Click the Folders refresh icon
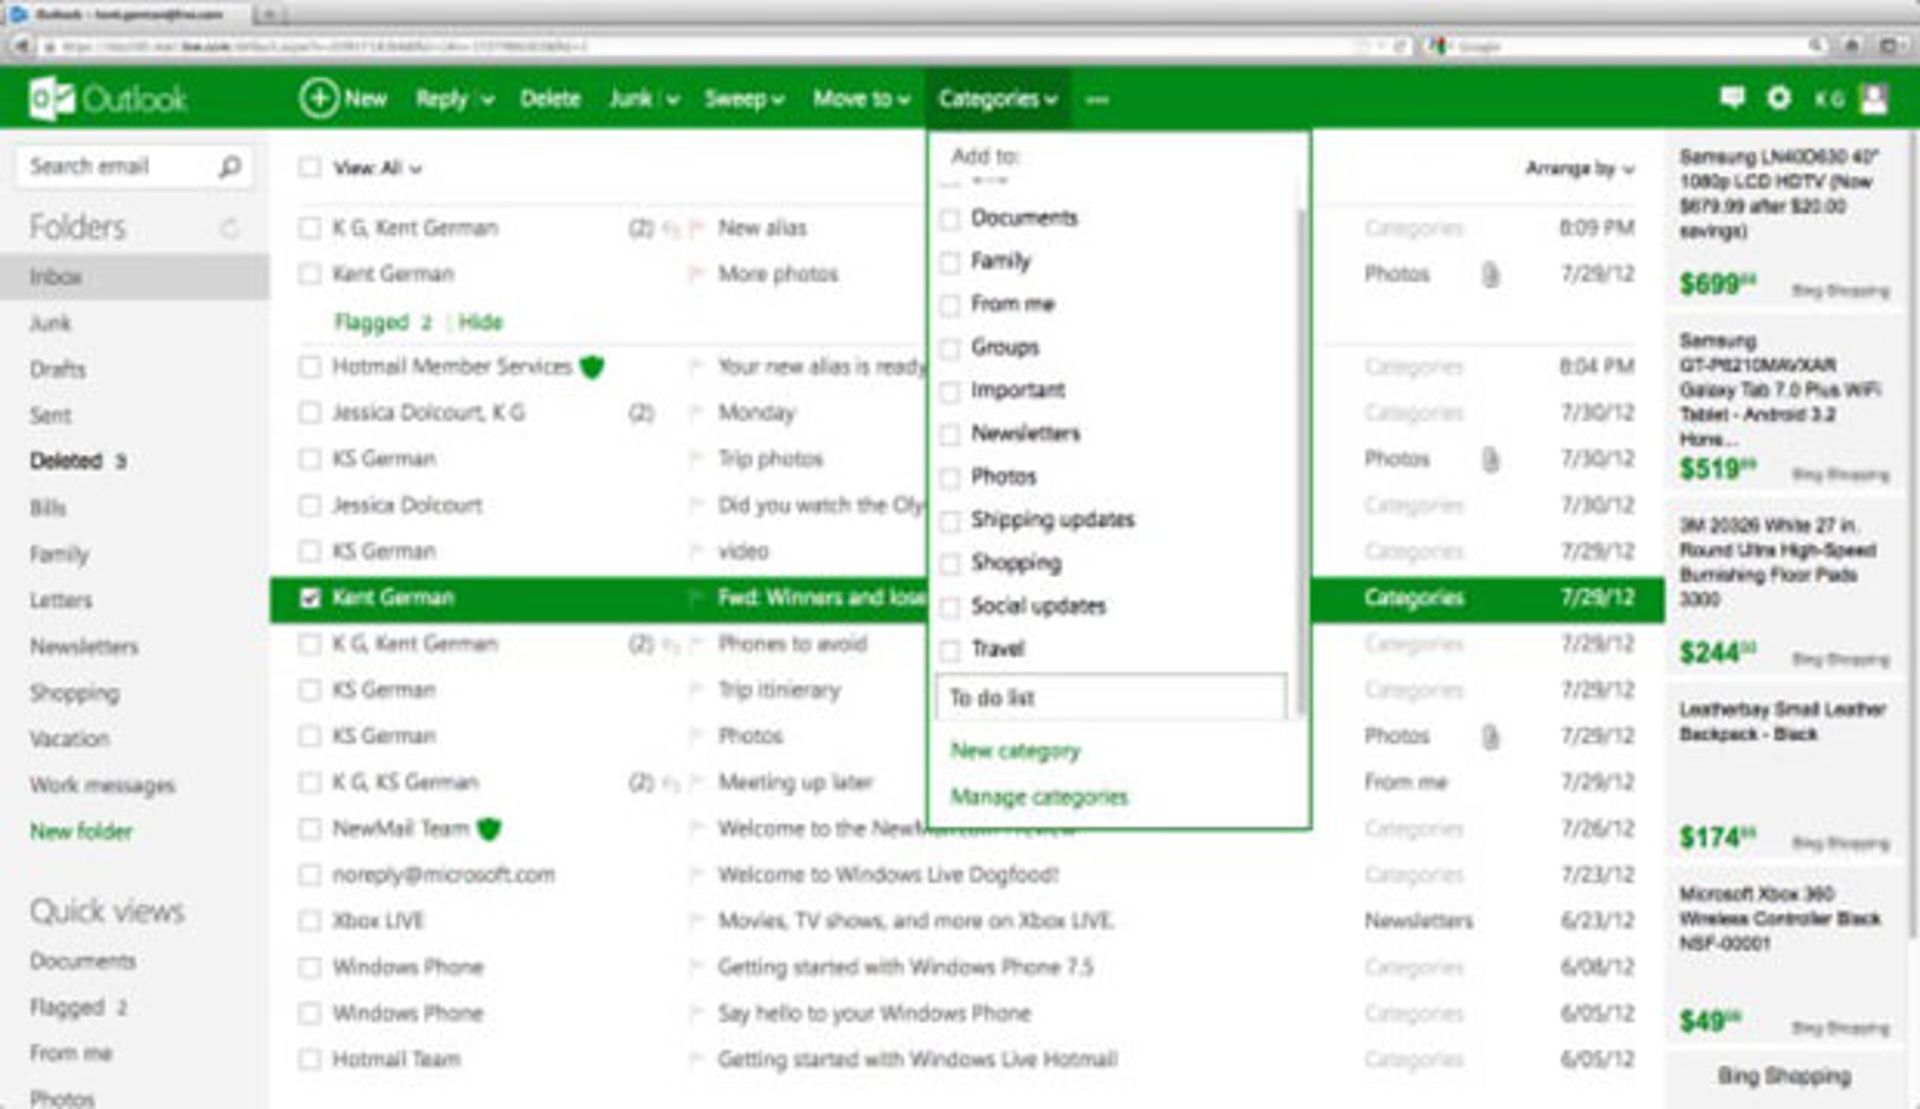 pyautogui.click(x=230, y=228)
